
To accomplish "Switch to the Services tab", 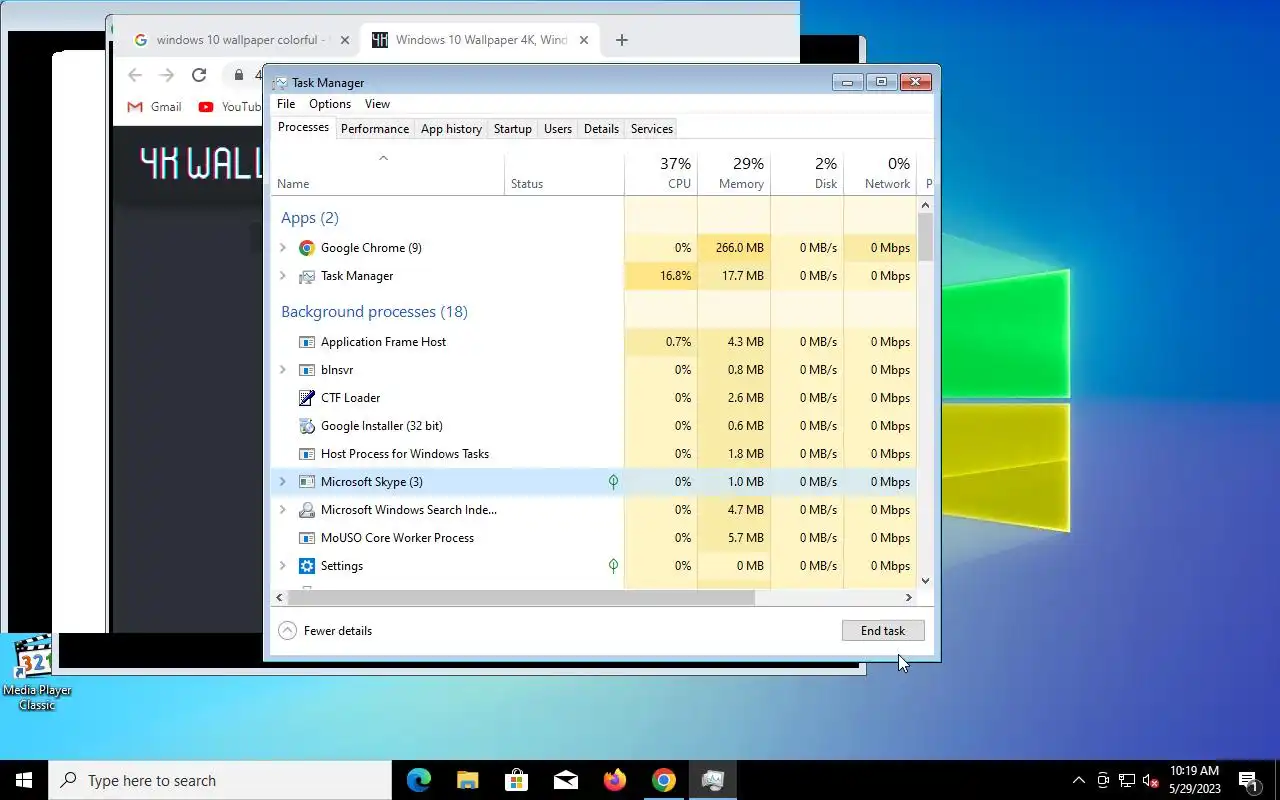I will (652, 129).
